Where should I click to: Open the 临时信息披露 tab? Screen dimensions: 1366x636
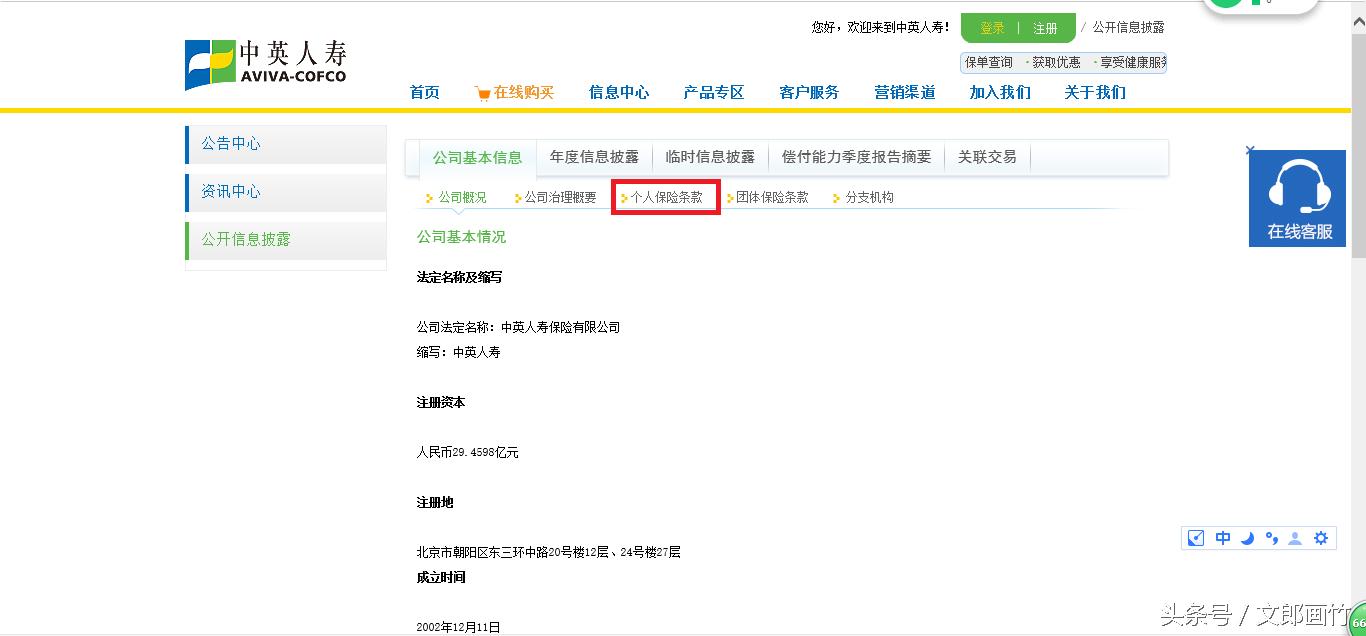pos(710,156)
